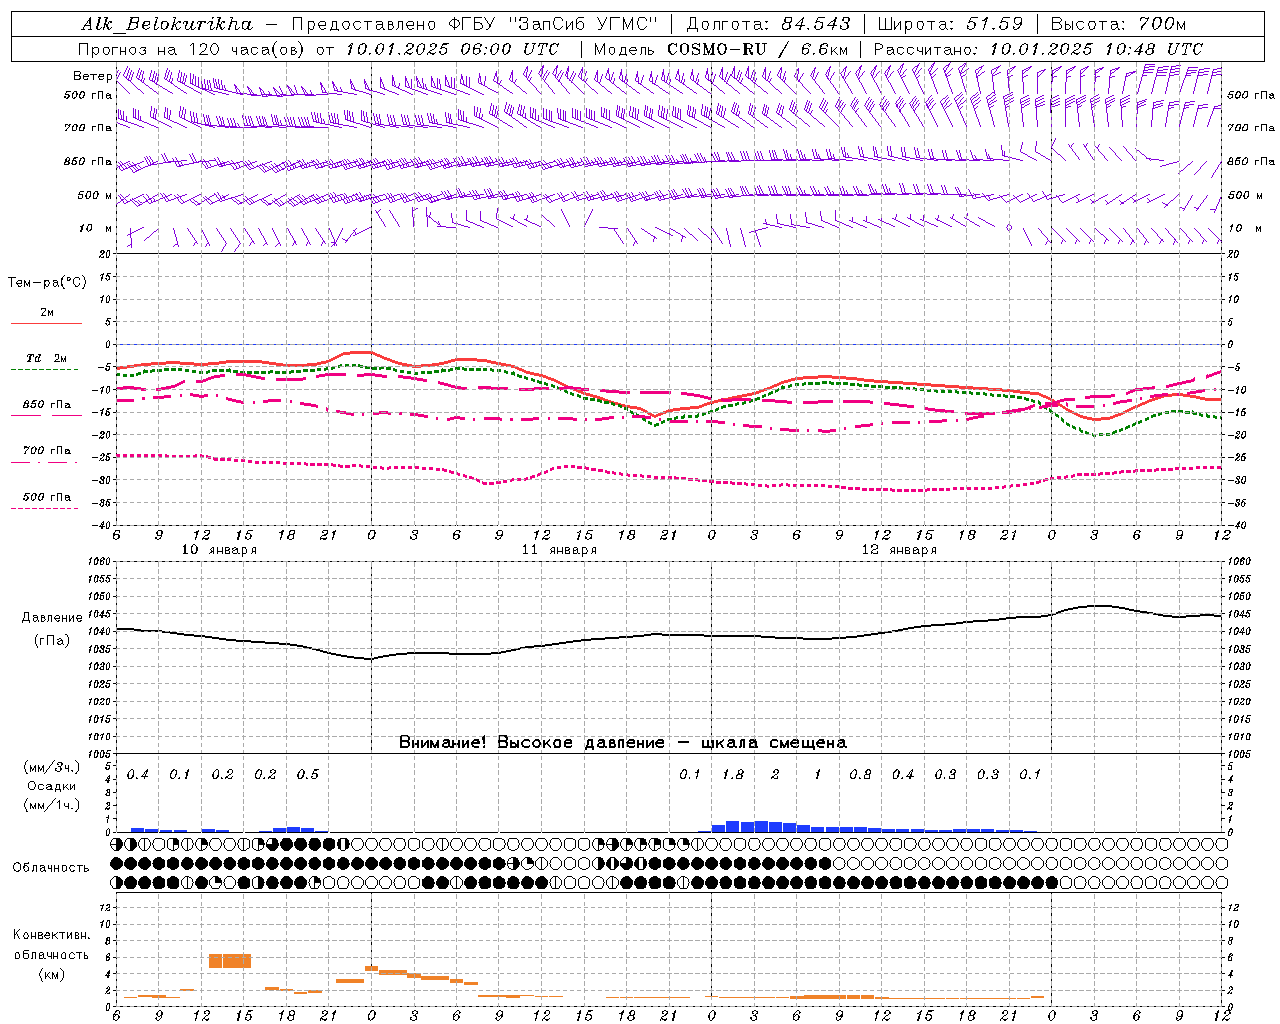The image size is (1280, 1024).
Task: Click the "Прогноз на 120 часа(ов)" forecast text
Action: pos(193,49)
